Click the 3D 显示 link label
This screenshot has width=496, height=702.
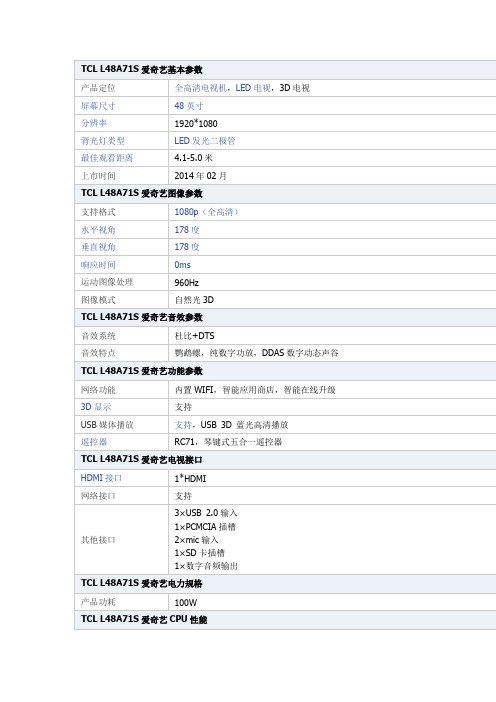click(96, 407)
